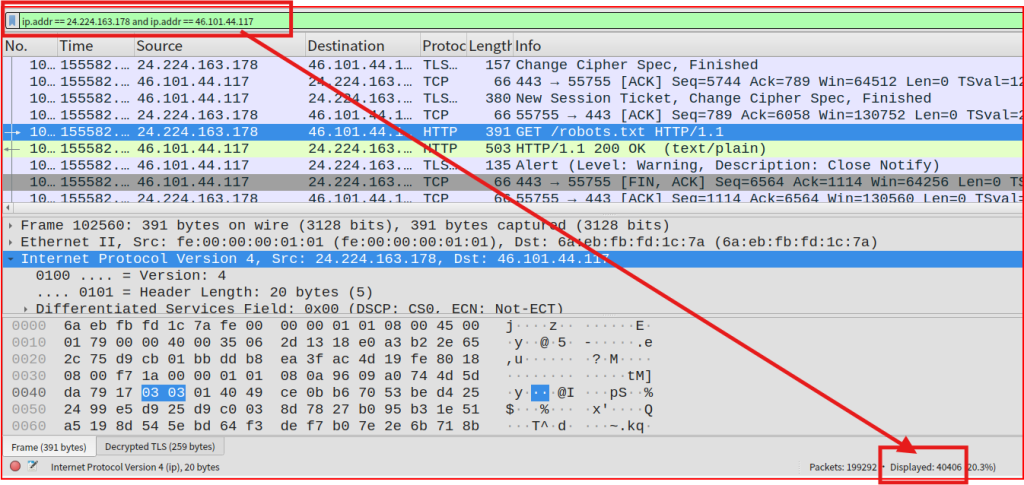Image resolution: width=1024 pixels, height=485 pixels.
Task: Open expert information red circle icon
Action: (15, 466)
